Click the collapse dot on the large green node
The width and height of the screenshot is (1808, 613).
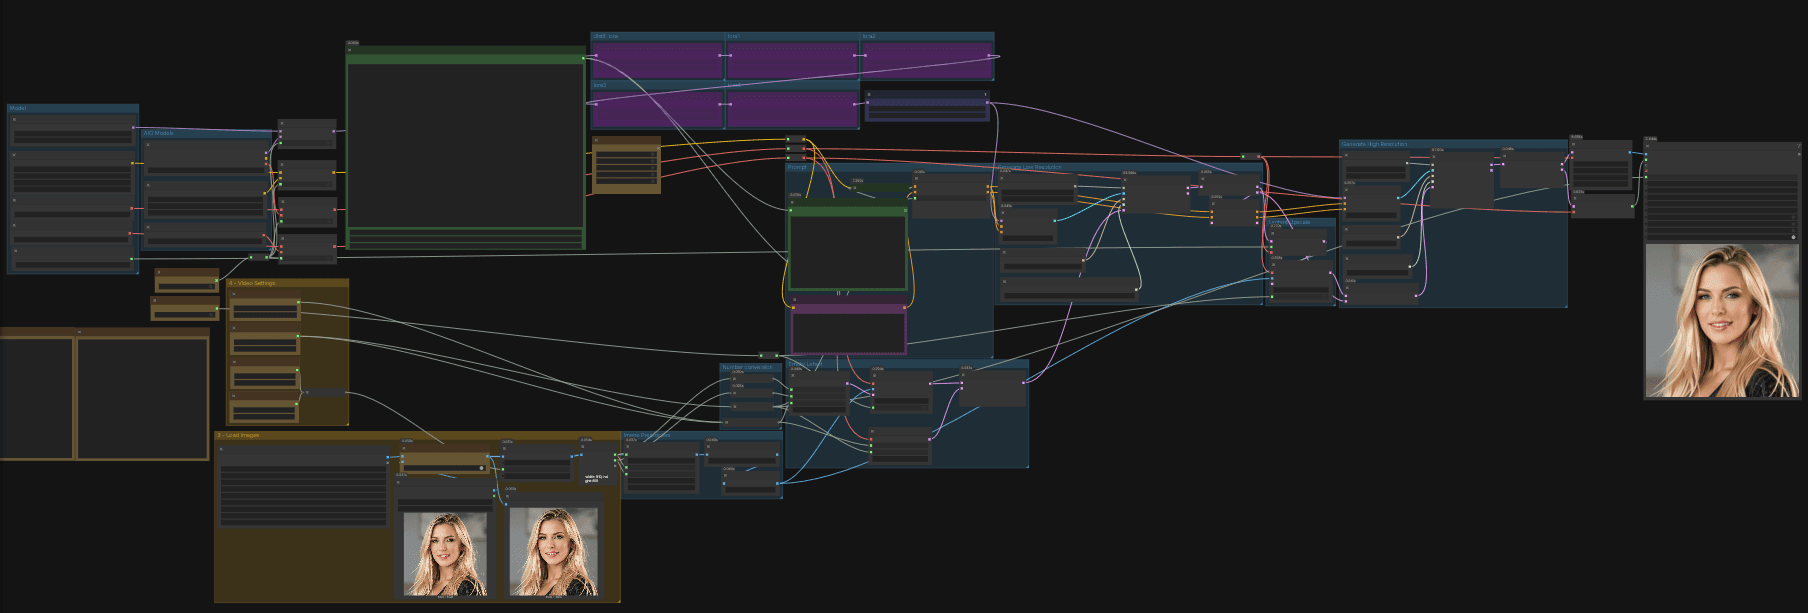[x=349, y=50]
